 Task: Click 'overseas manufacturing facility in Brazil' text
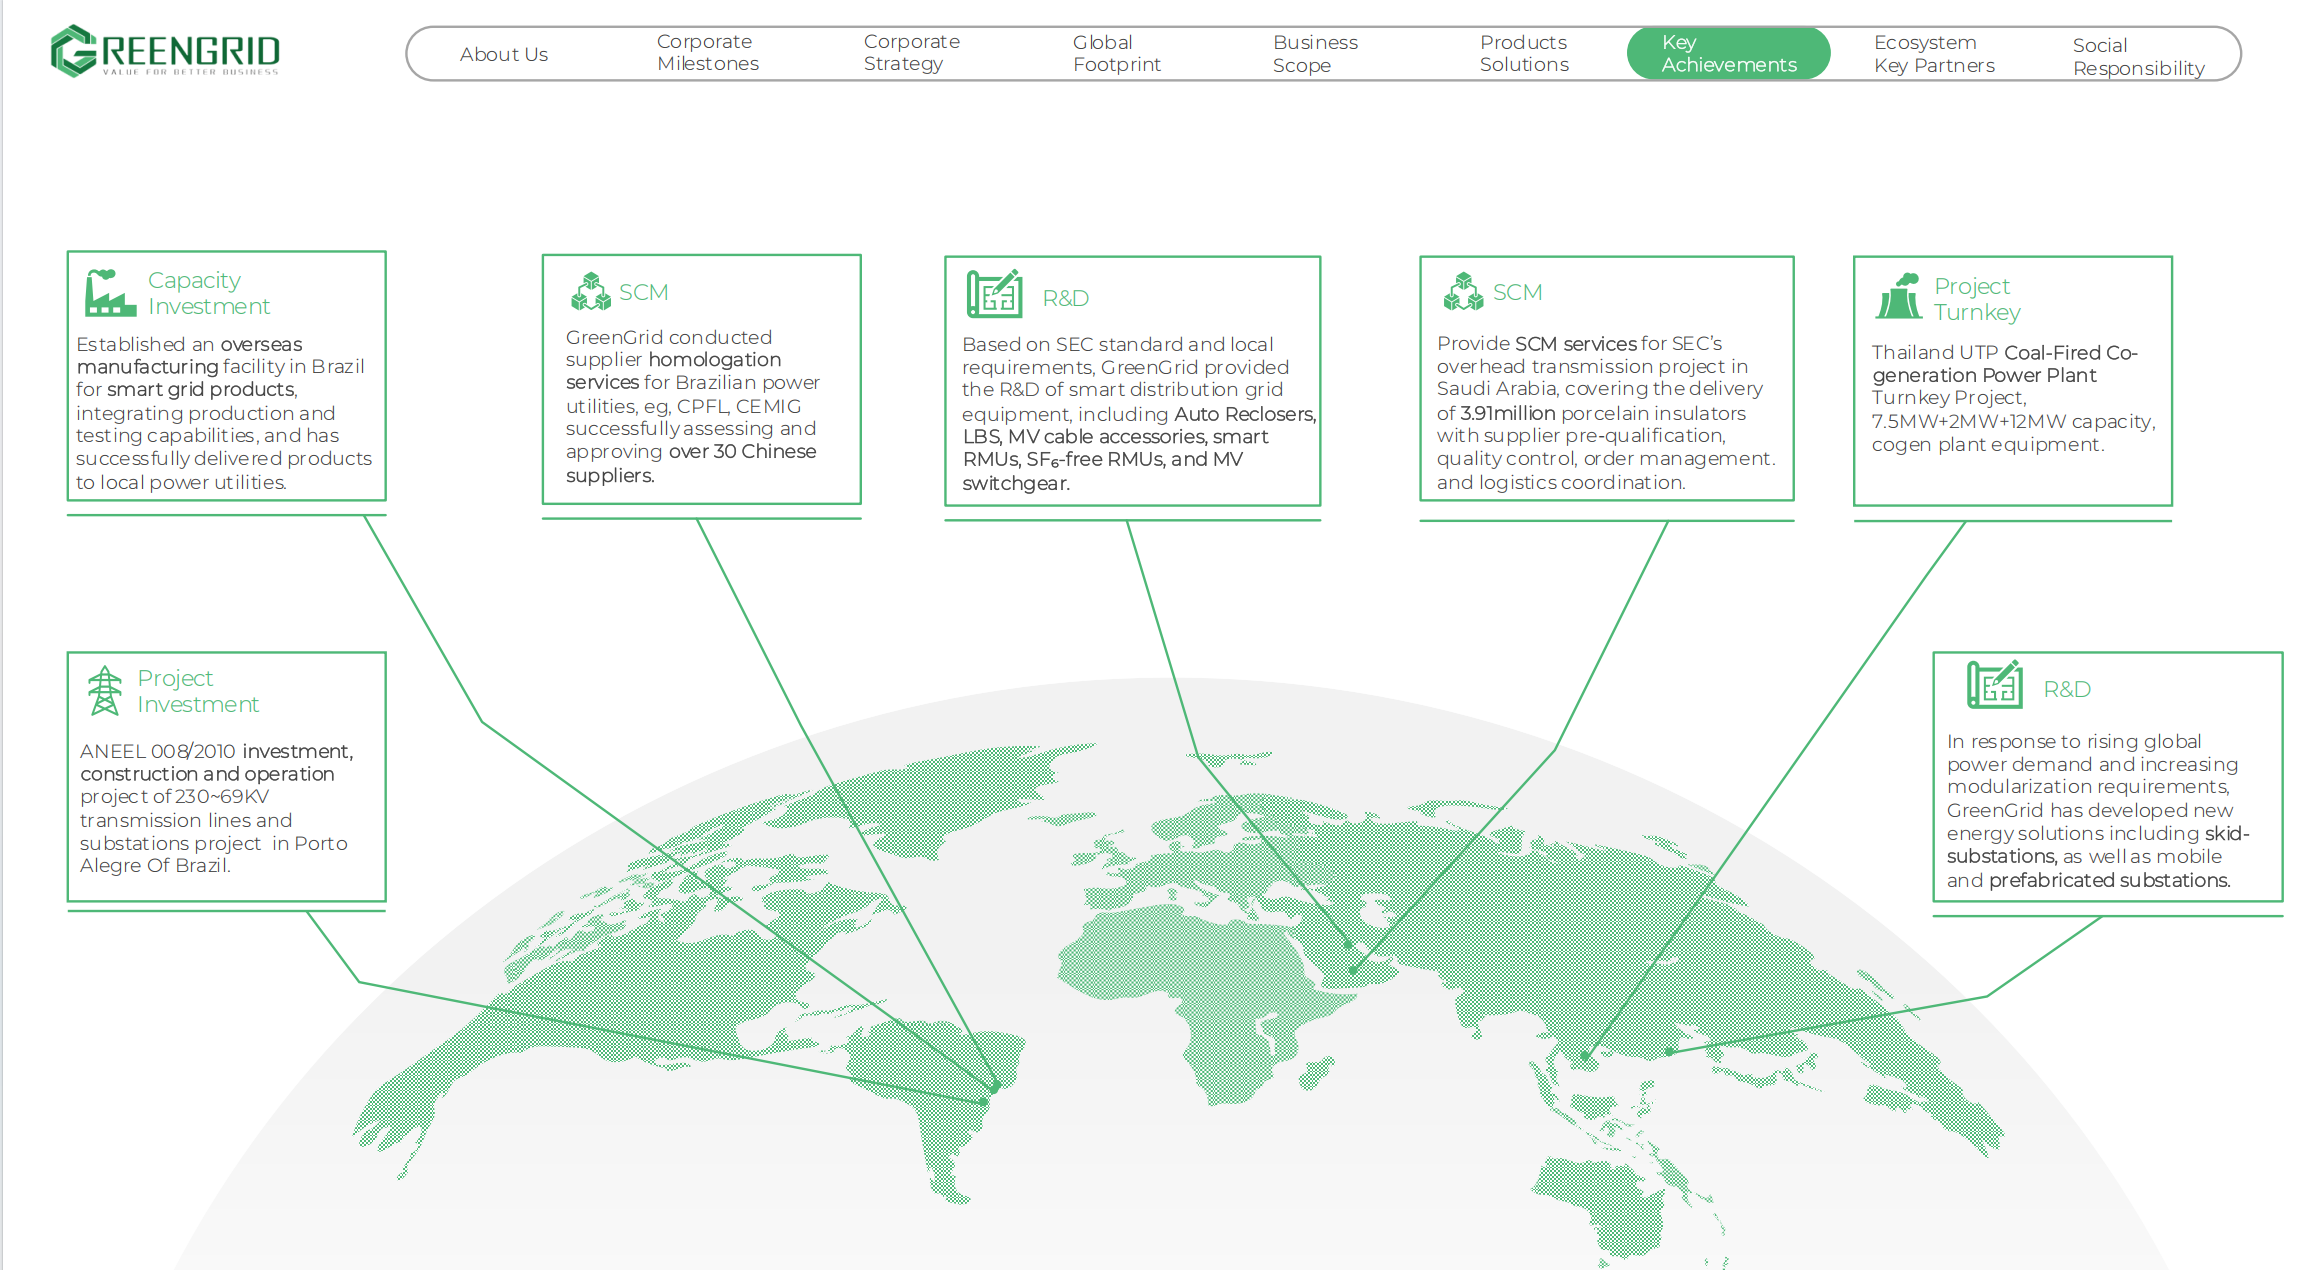221,355
